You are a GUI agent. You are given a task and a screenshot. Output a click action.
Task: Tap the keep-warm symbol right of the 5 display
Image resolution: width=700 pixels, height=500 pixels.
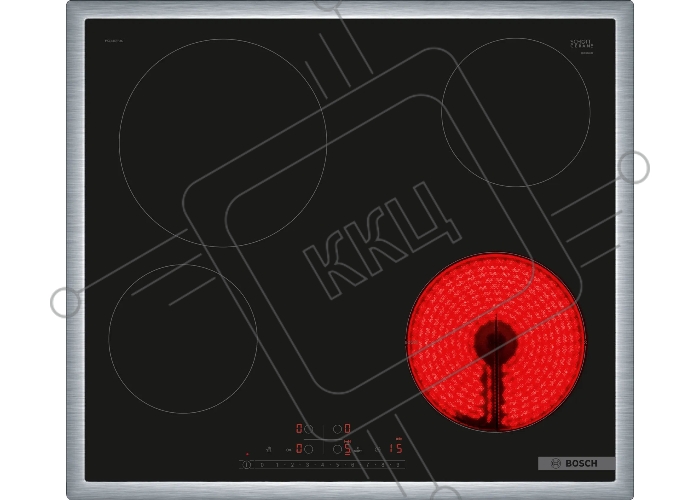click(357, 450)
